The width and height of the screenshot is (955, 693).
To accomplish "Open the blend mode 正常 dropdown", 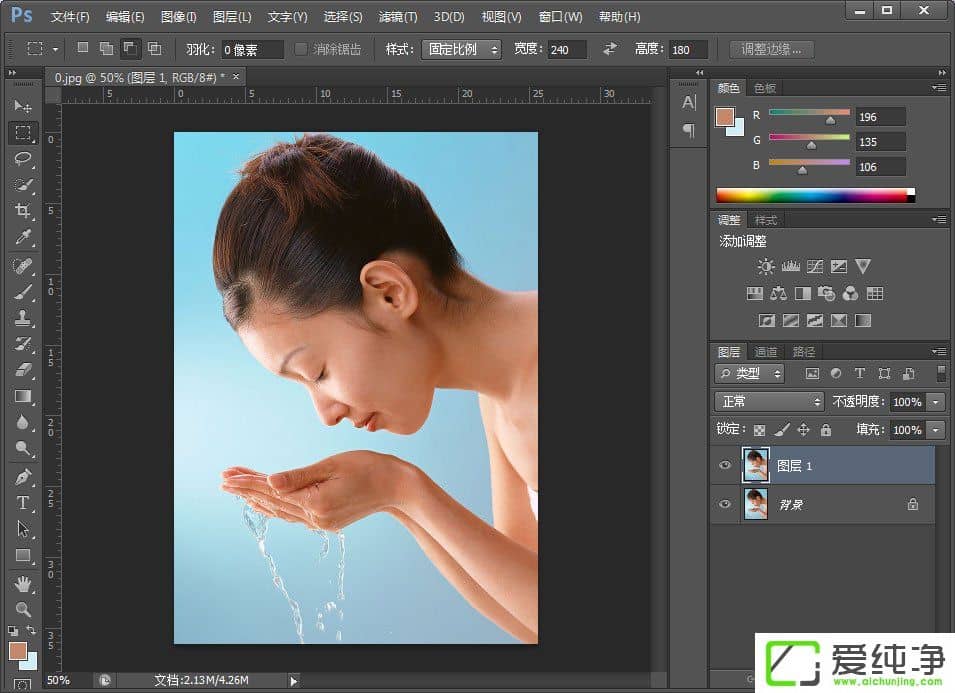I will (769, 401).
